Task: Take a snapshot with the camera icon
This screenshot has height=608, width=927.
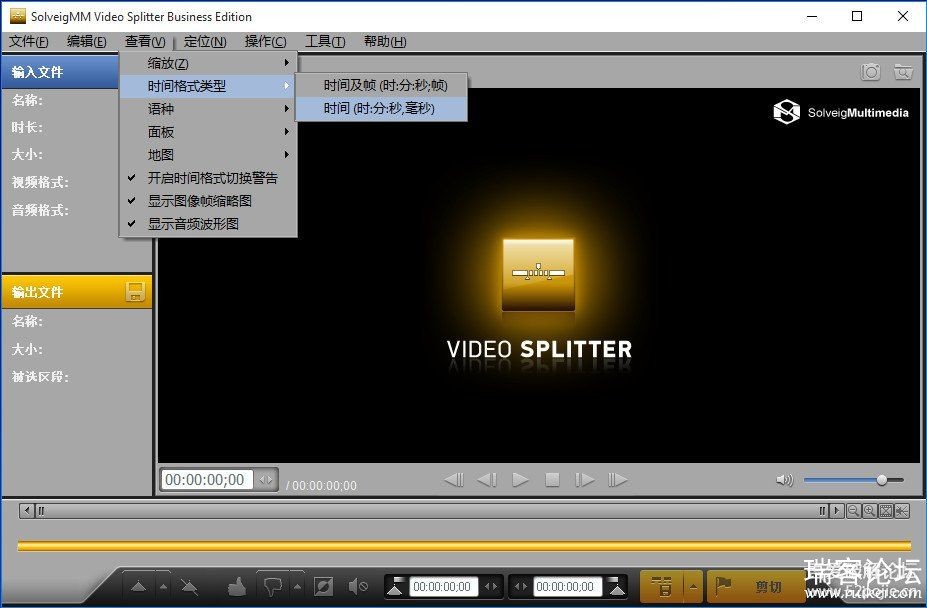Action: click(870, 72)
